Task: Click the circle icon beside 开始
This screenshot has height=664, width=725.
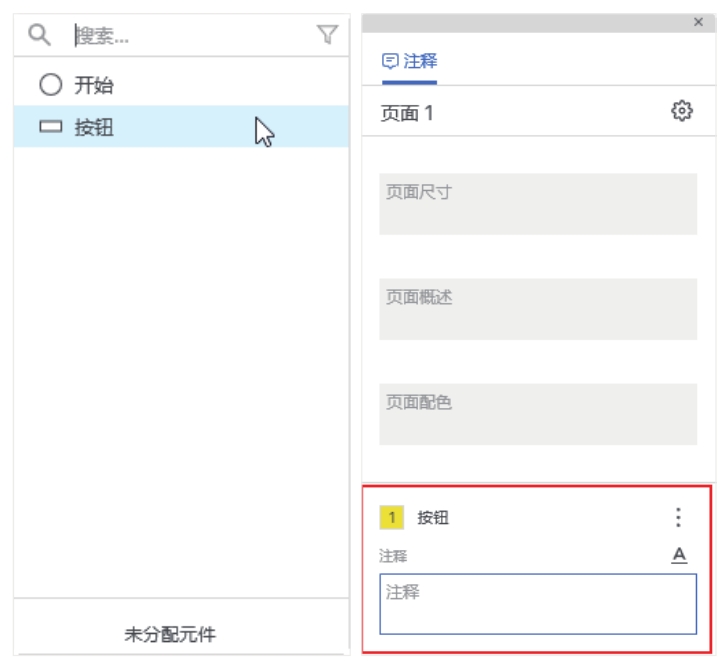Action: 51,85
